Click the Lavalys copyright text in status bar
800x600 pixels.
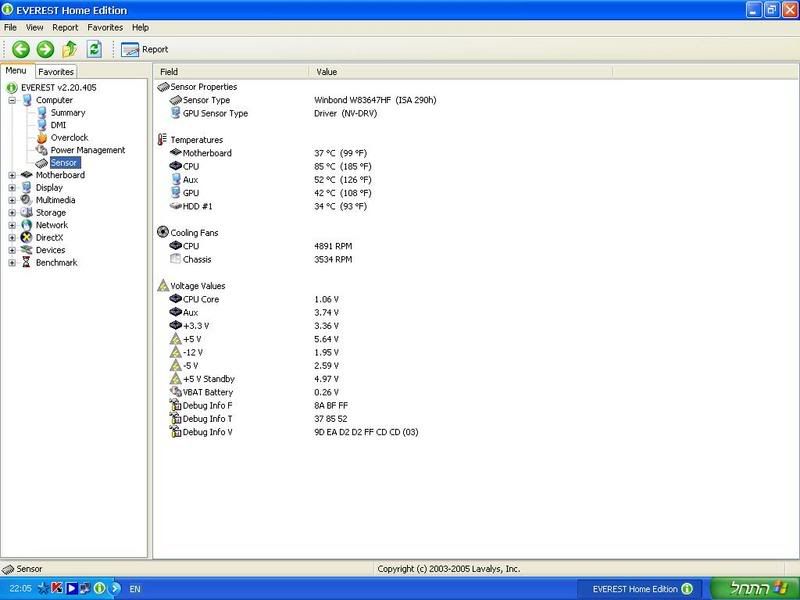click(x=449, y=568)
